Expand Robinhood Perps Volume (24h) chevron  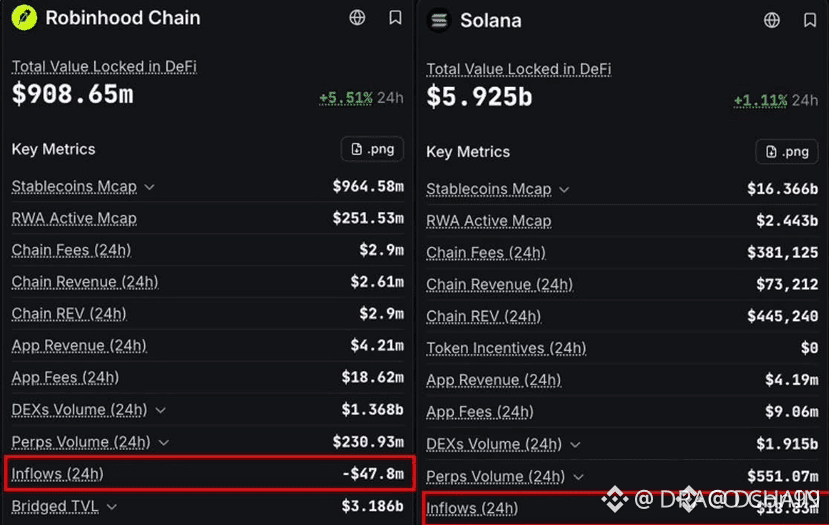(164, 443)
